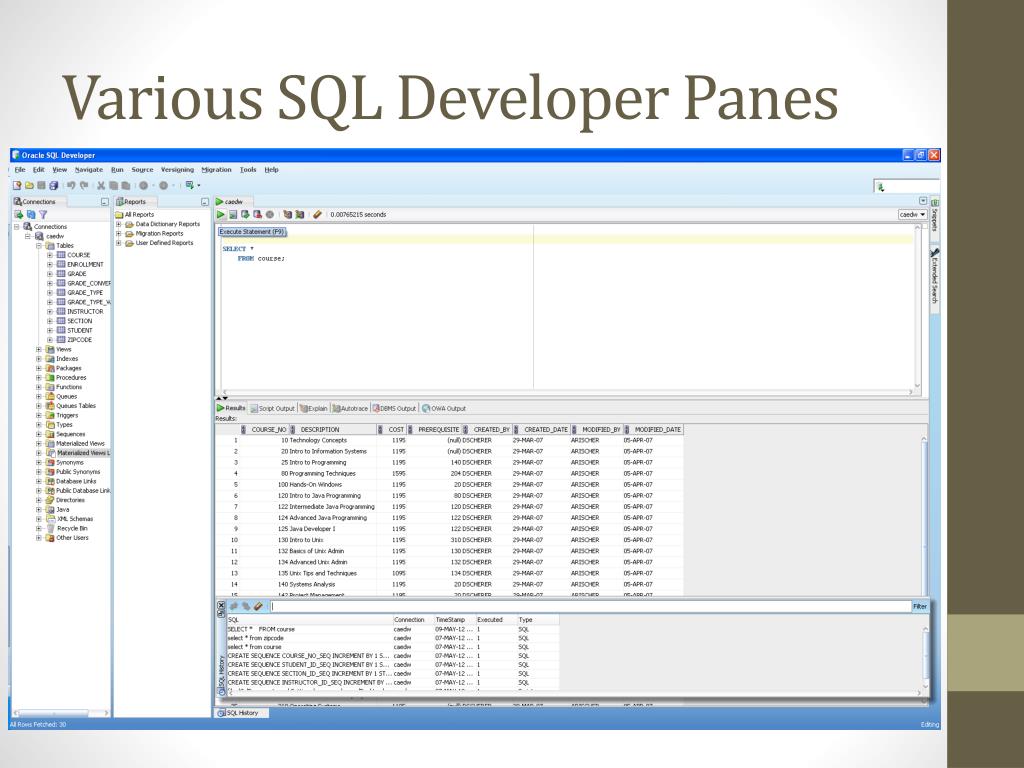This screenshot has height=768, width=1024.
Task: Click the results grid vertical scrollbar
Action: (x=924, y=515)
